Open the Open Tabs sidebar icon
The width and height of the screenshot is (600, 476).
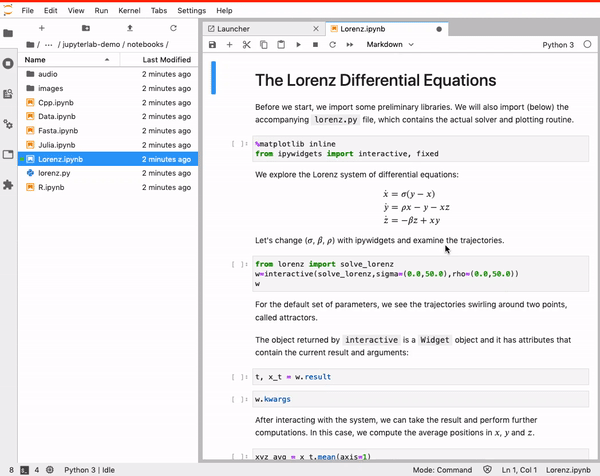point(8,155)
